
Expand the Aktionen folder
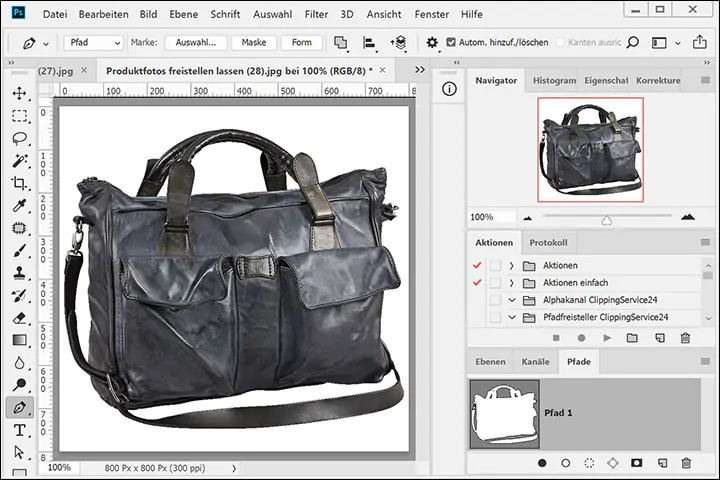click(511, 265)
